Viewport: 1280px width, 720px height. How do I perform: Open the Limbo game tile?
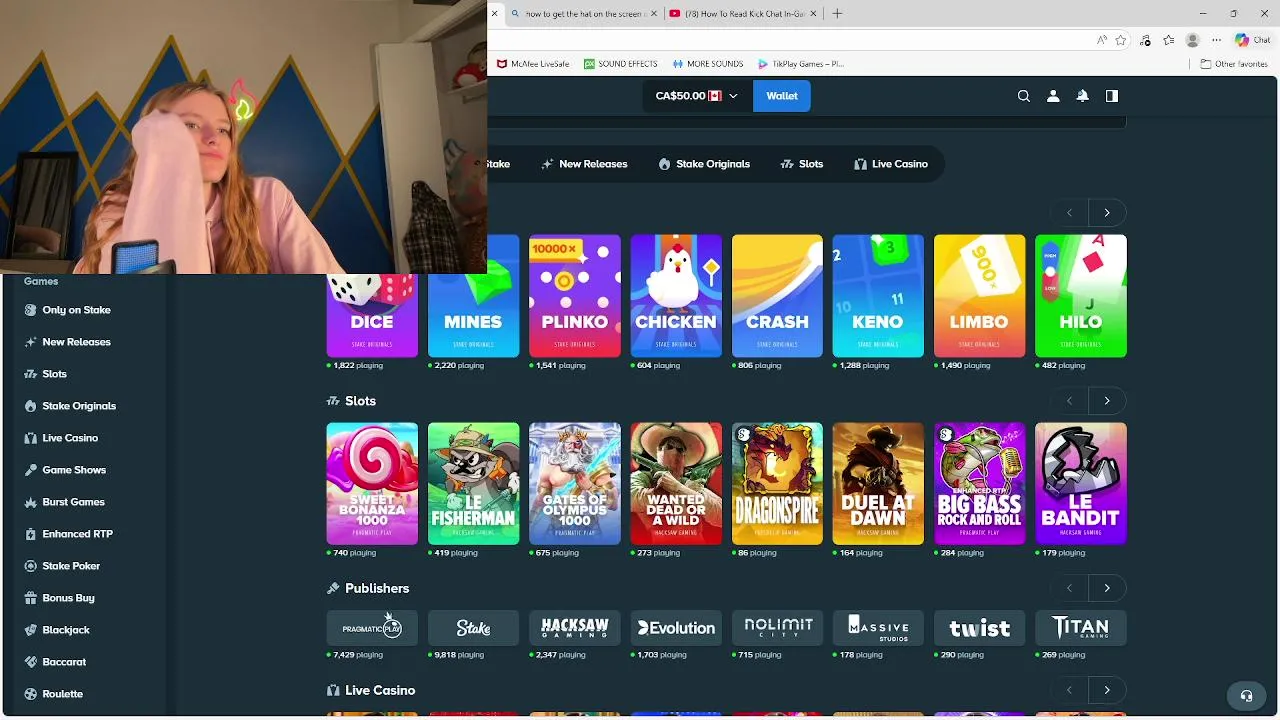point(979,296)
